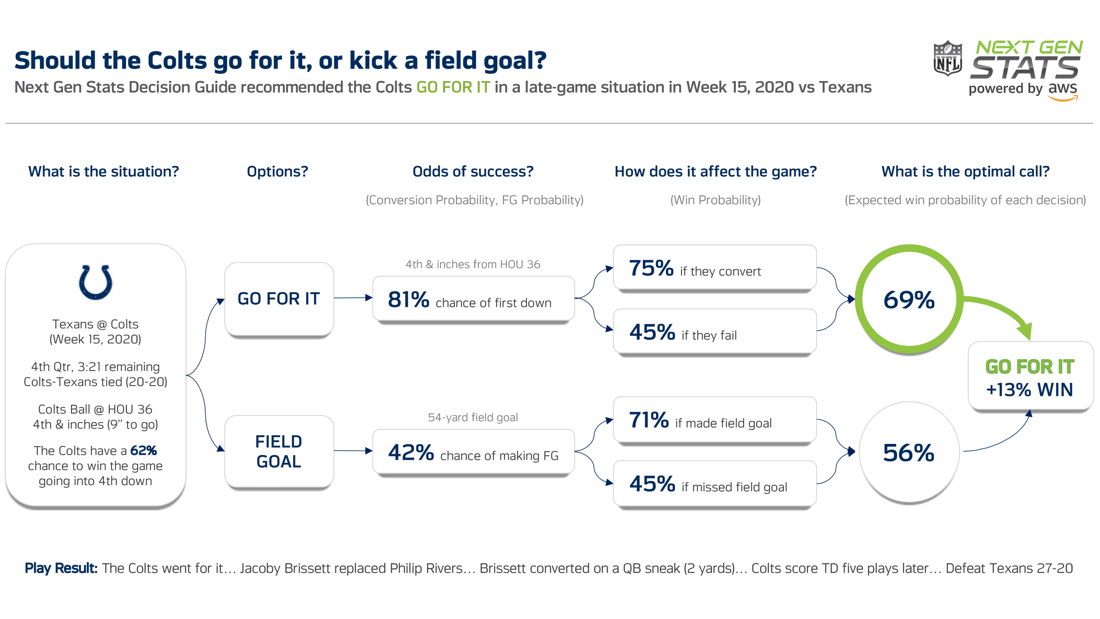Click the 'What is the optimal call?' heading
Image resolution: width=1100 pixels, height=619 pixels.
(965, 172)
